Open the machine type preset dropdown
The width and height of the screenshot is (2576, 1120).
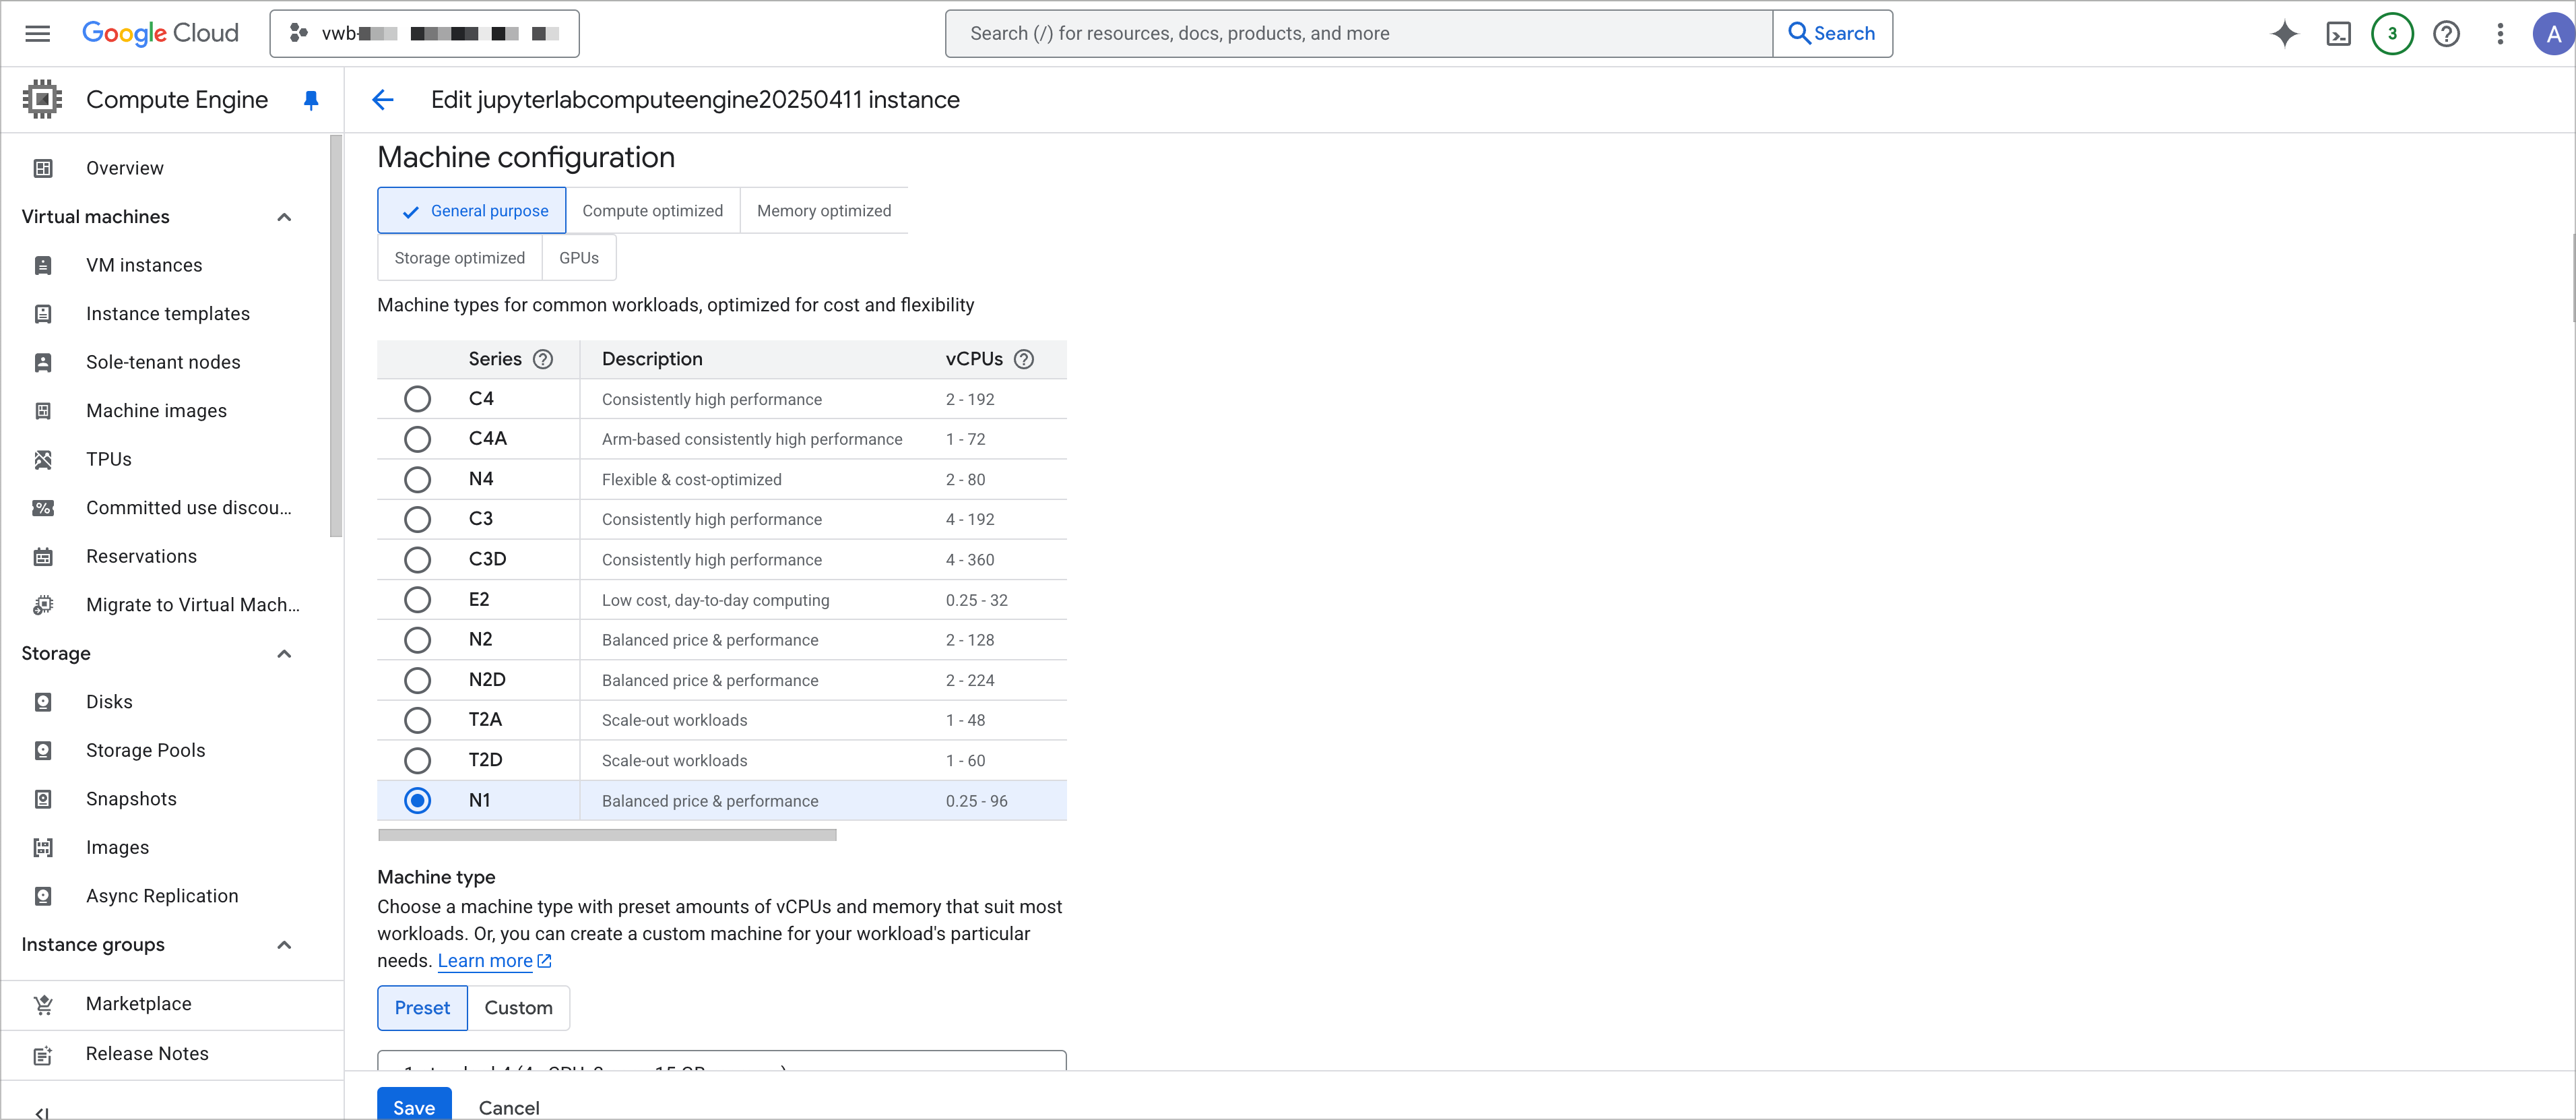722,1061
